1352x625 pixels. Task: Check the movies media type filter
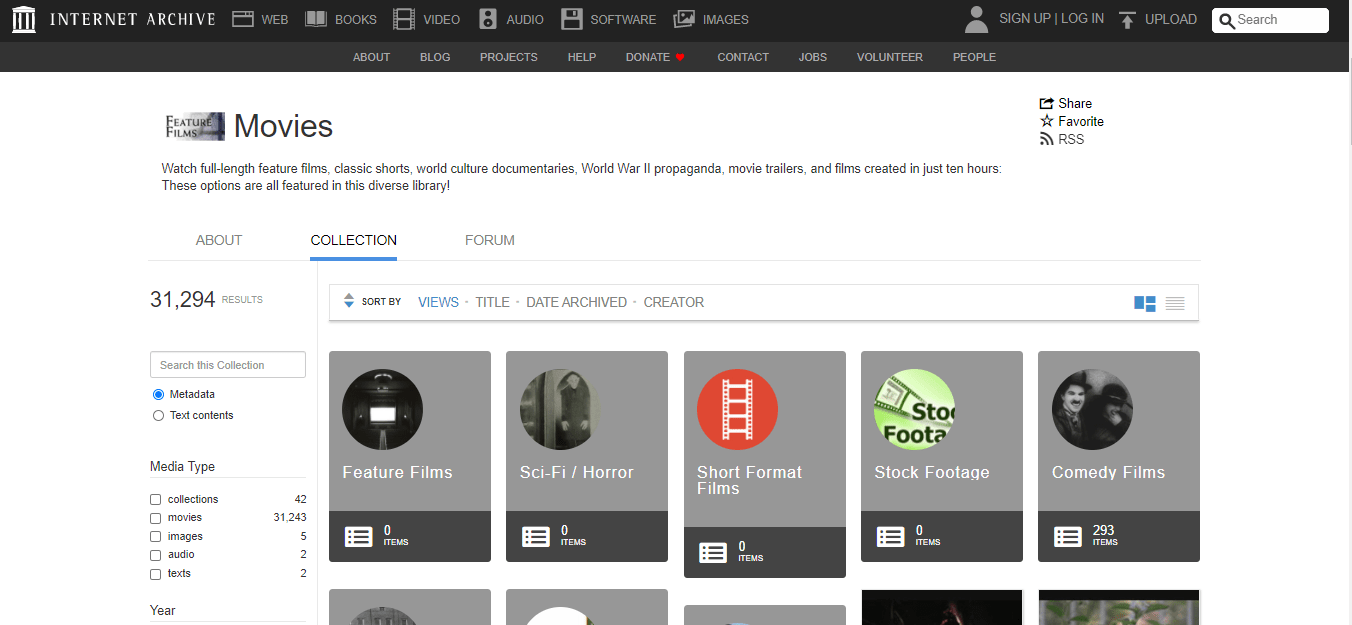point(155,518)
